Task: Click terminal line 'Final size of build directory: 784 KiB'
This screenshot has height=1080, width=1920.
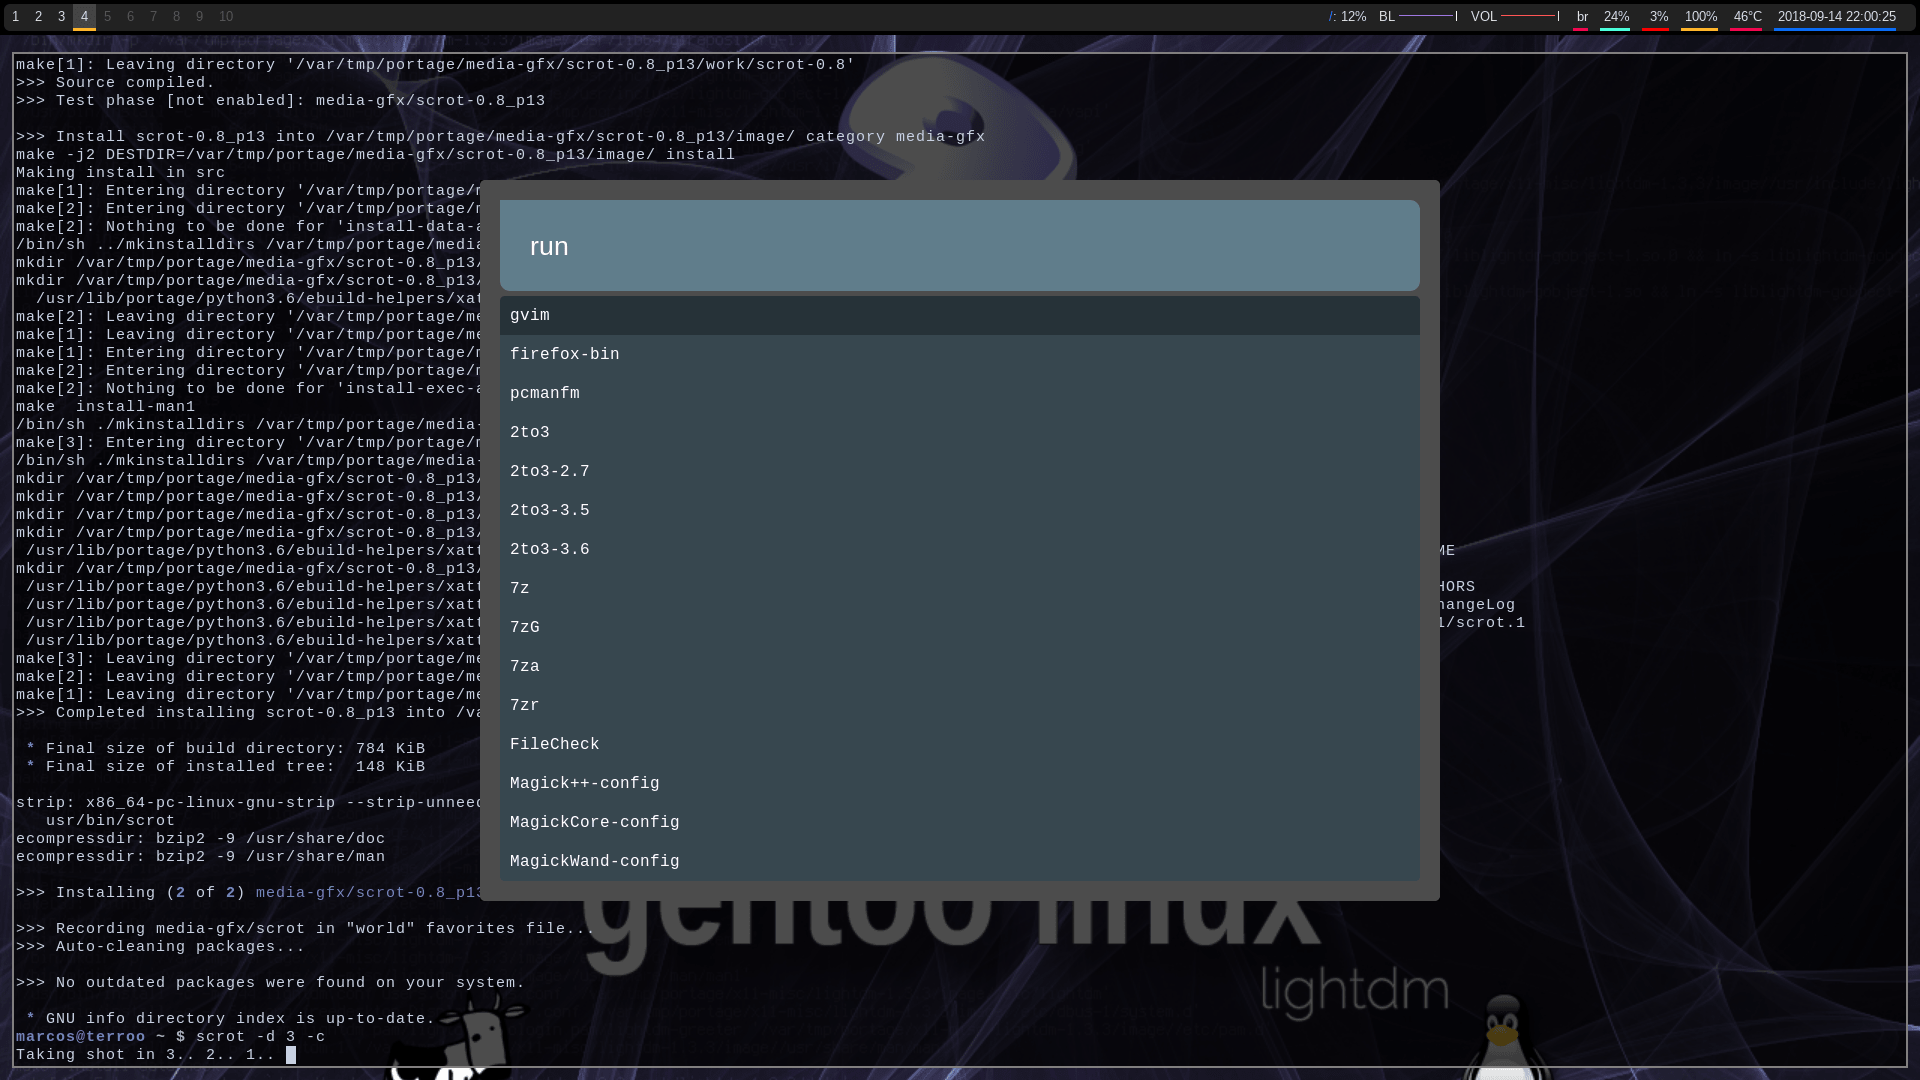Action: [235, 749]
